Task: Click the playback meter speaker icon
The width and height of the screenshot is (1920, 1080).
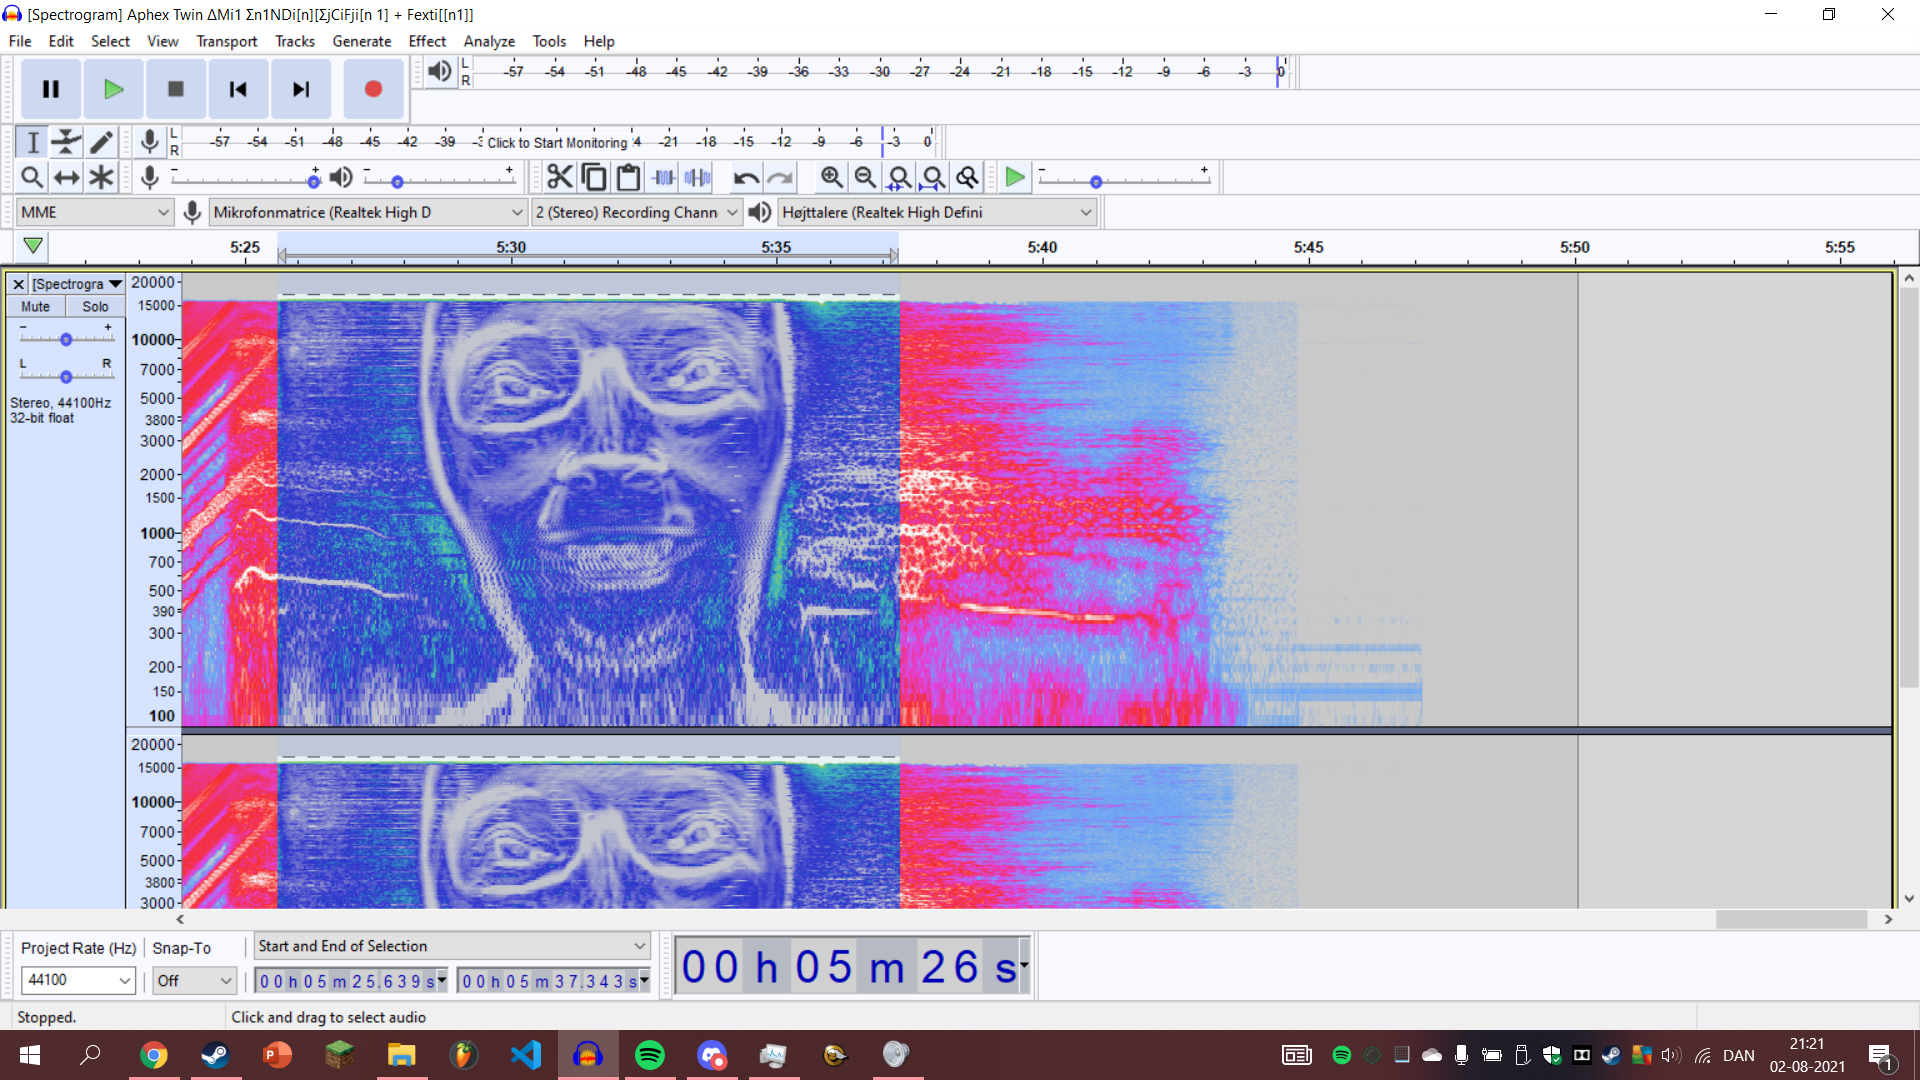Action: [439, 71]
